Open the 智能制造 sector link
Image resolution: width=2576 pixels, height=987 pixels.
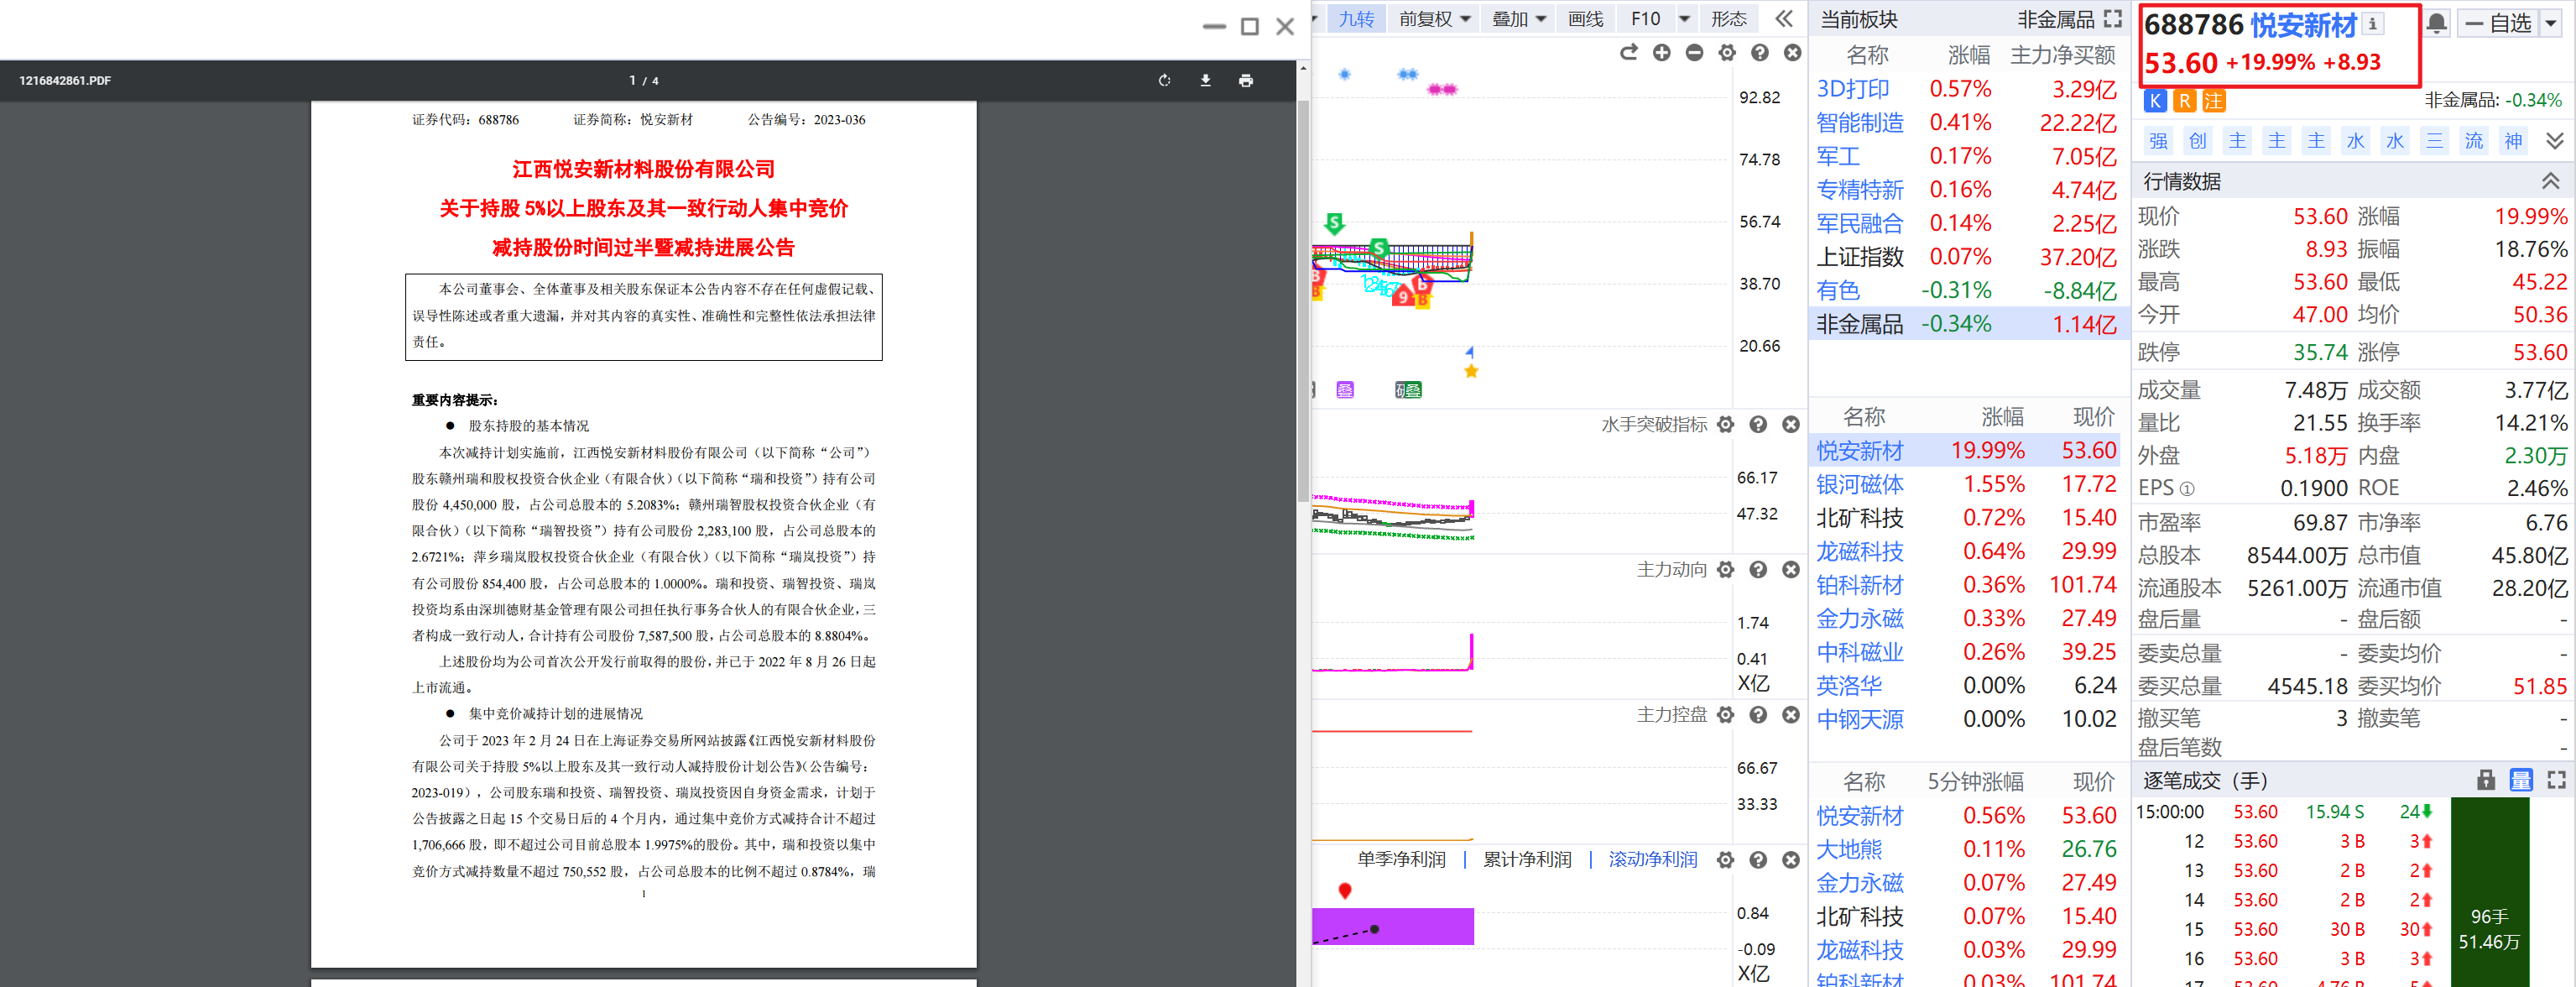click(x=1859, y=123)
